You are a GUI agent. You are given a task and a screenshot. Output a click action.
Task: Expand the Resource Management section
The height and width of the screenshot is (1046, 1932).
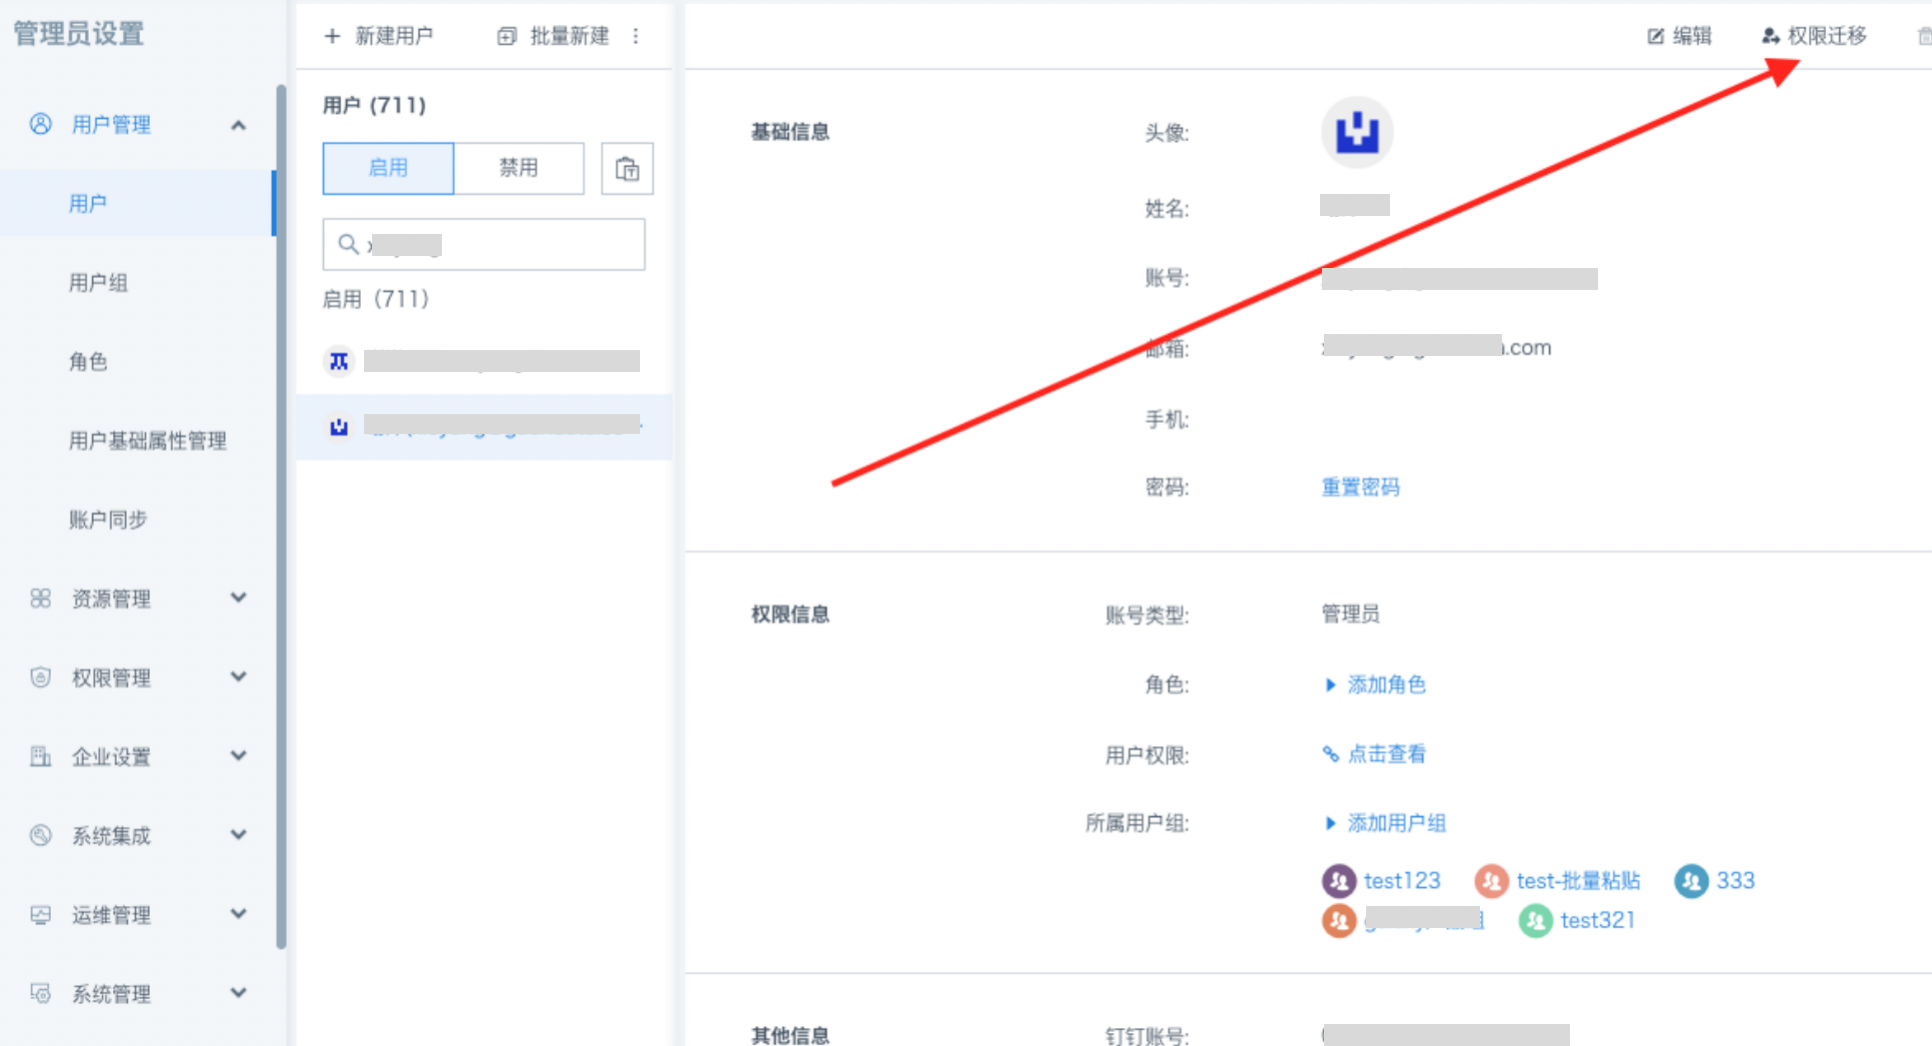point(238,598)
